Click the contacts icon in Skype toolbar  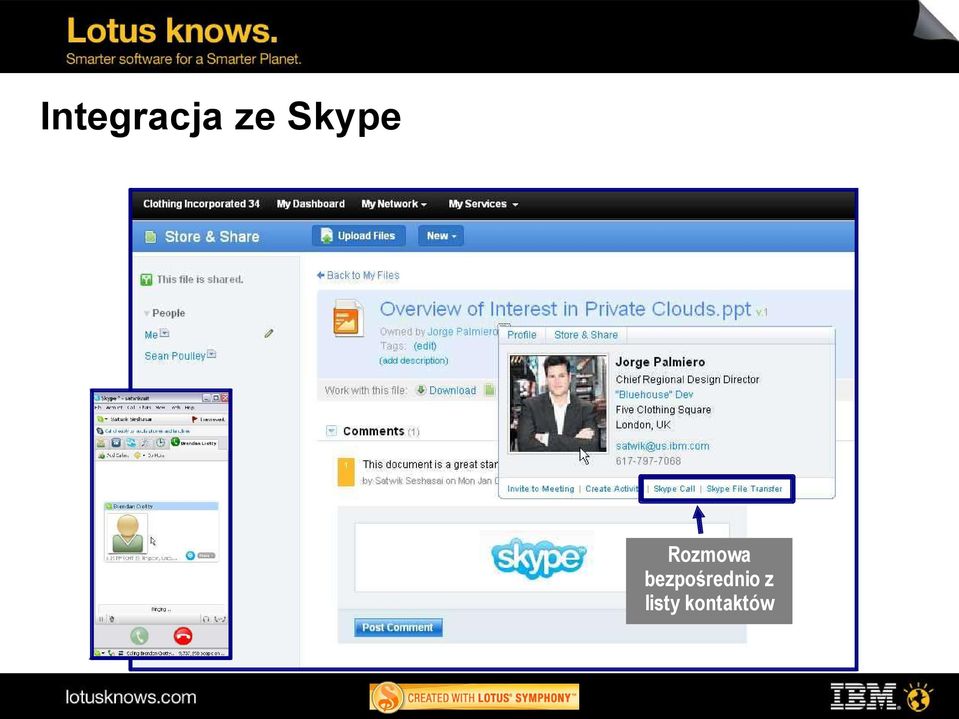point(101,443)
